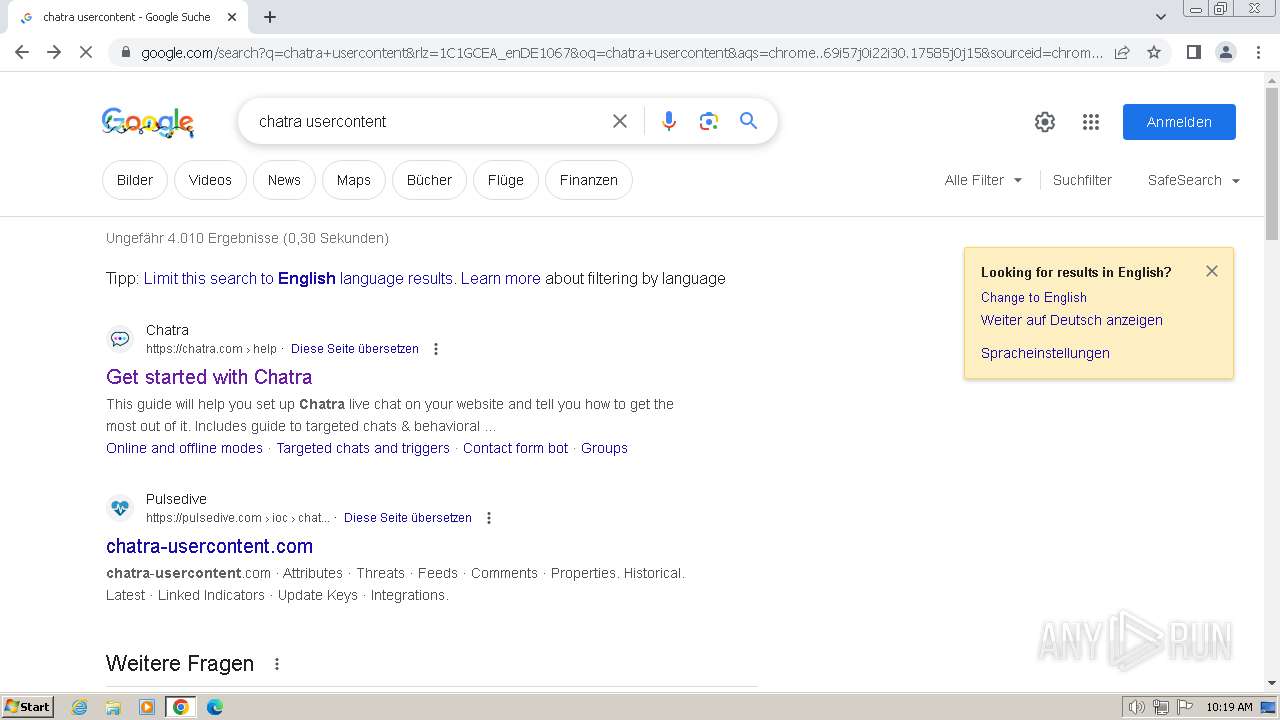
Task: Open Chrome side panel icon
Action: [1193, 52]
